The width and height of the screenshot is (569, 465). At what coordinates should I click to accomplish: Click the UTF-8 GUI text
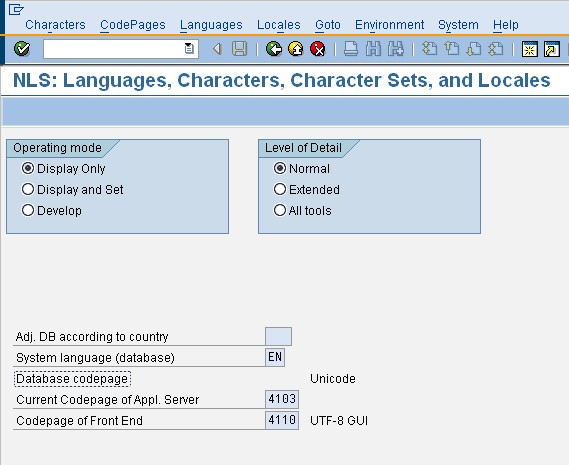(x=339, y=421)
